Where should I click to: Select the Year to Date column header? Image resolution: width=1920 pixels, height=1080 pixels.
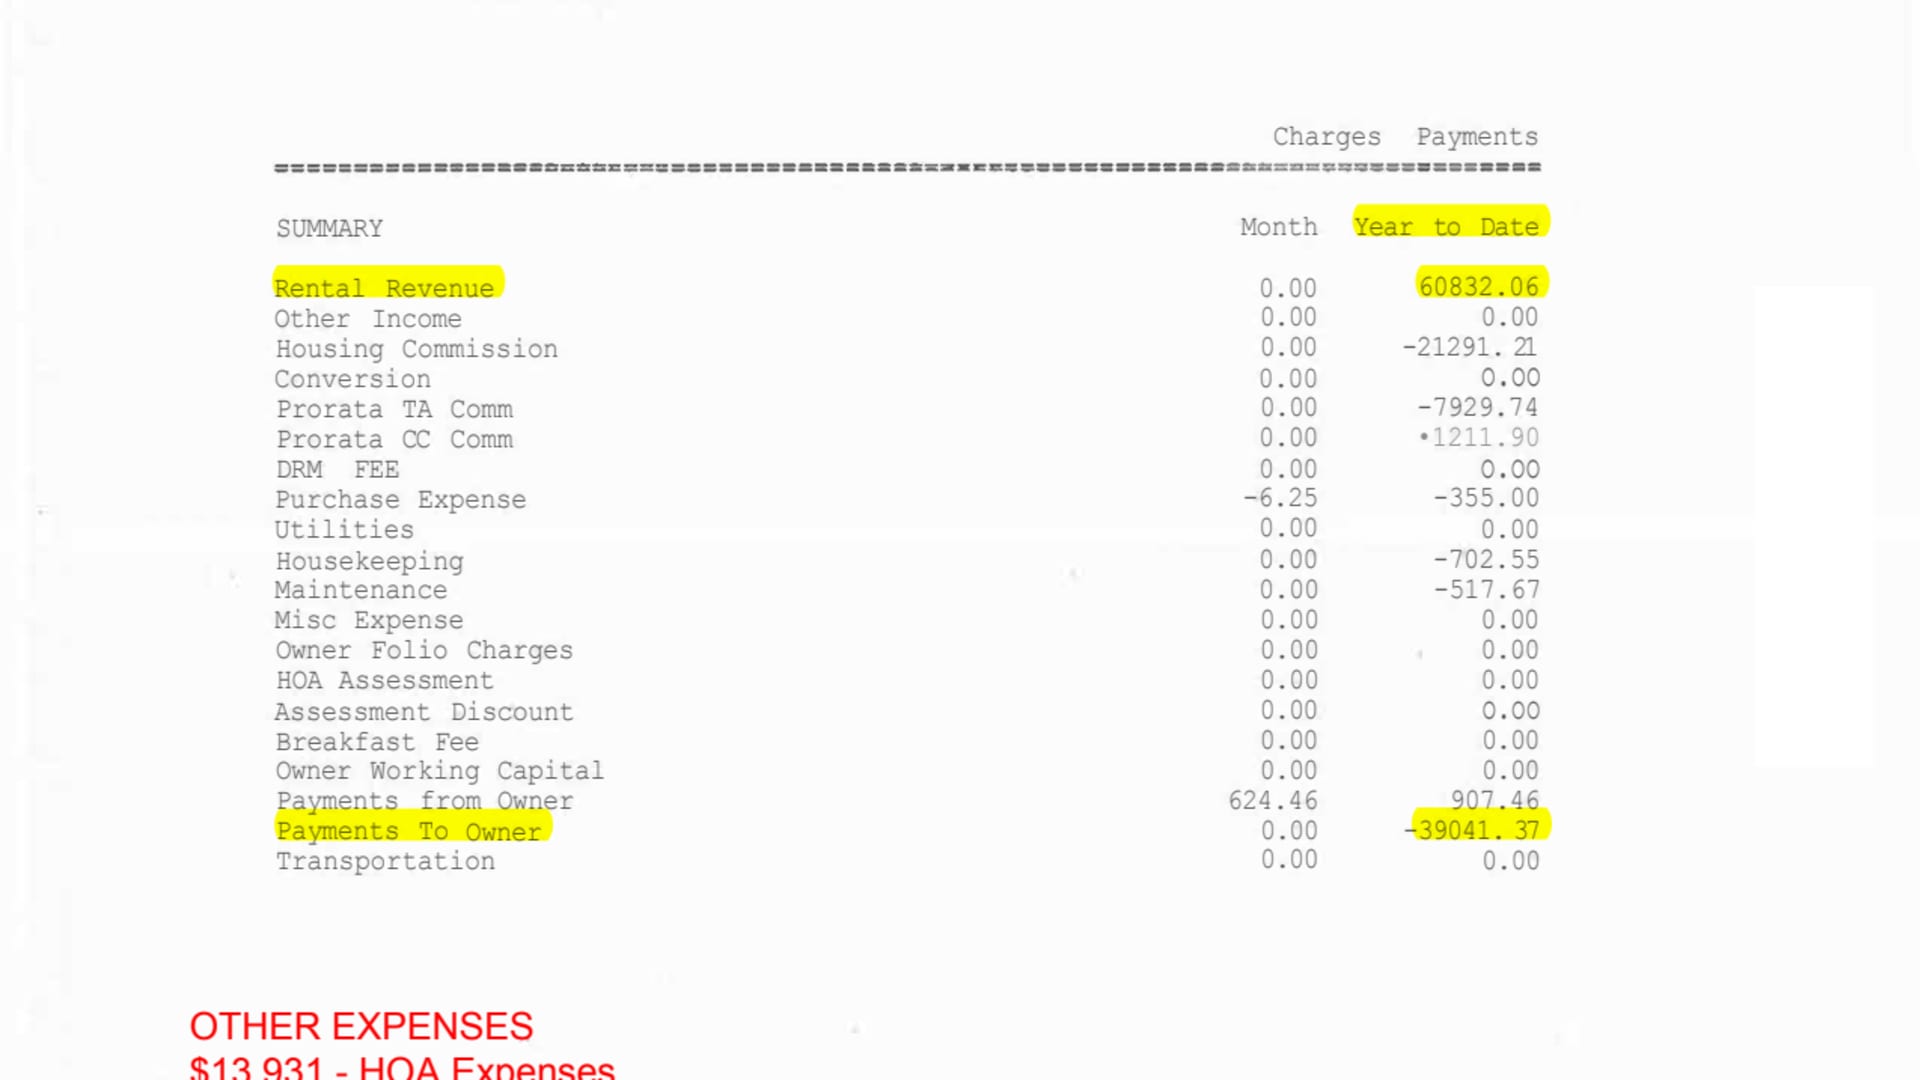pyautogui.click(x=1447, y=225)
